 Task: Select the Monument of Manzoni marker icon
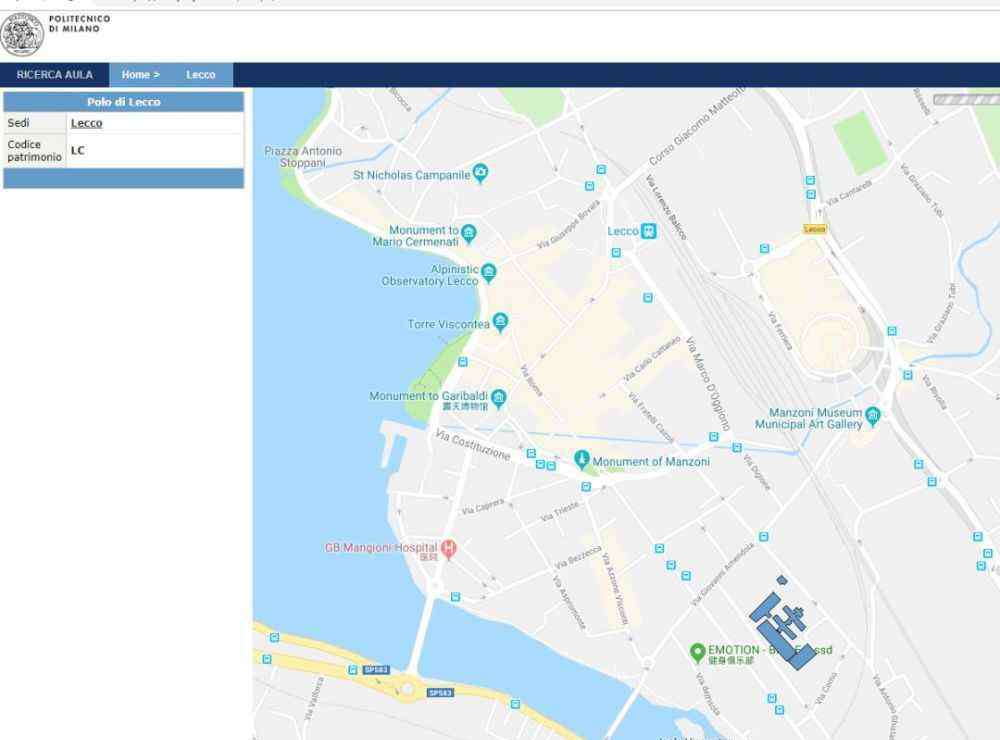(x=581, y=459)
